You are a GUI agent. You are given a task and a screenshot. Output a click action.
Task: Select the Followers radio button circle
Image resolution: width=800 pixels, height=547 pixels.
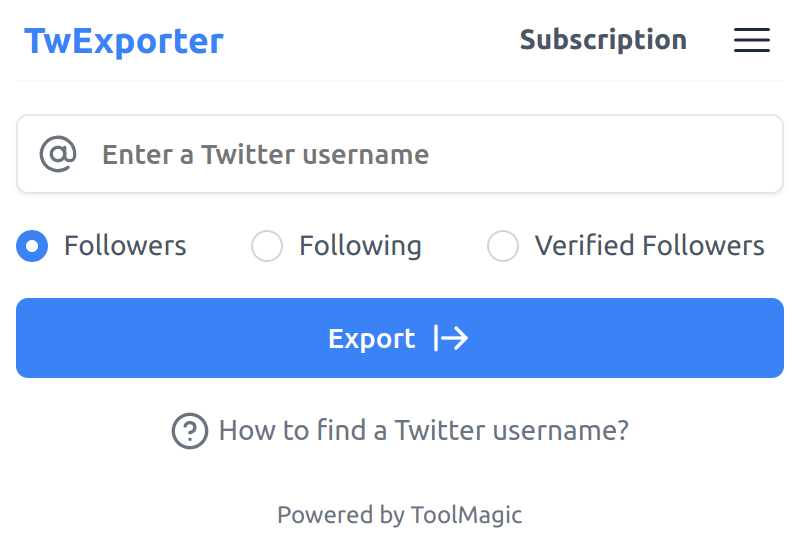(32, 246)
